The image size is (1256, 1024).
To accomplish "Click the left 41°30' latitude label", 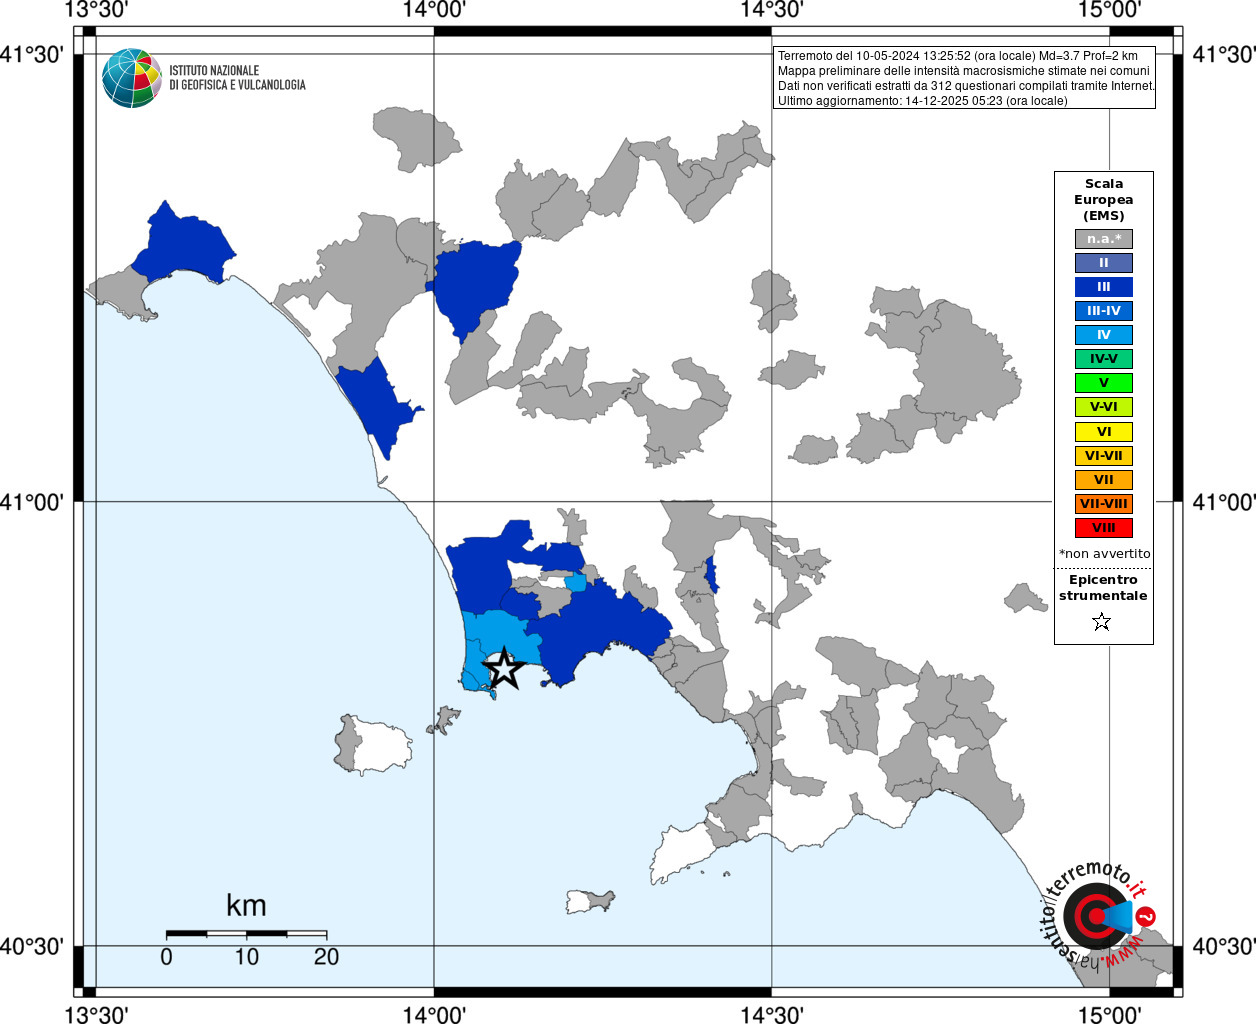I will tap(32, 54).
